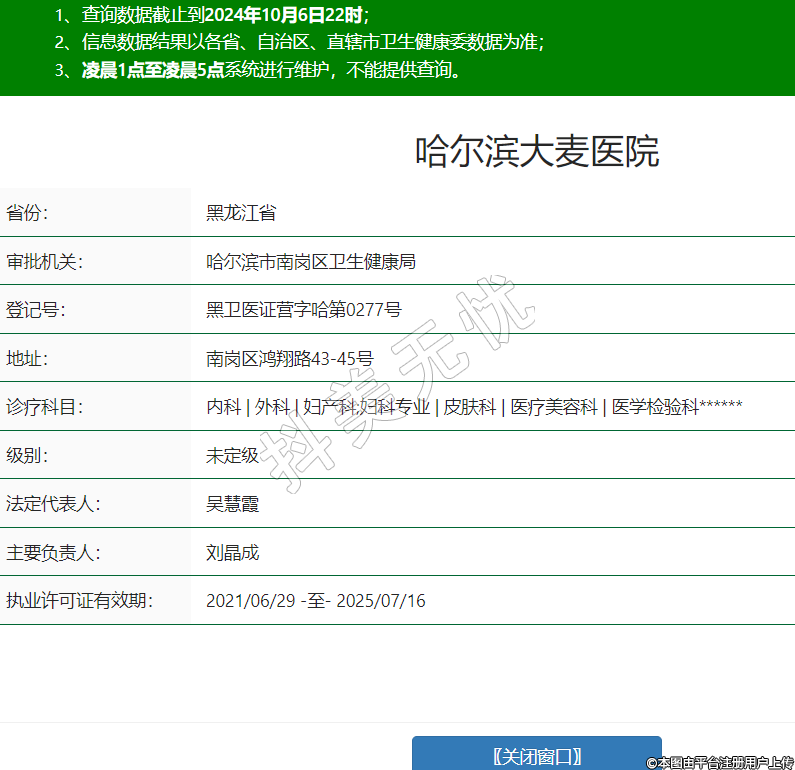
Task: Click the 级别 field label
Action: point(28,456)
